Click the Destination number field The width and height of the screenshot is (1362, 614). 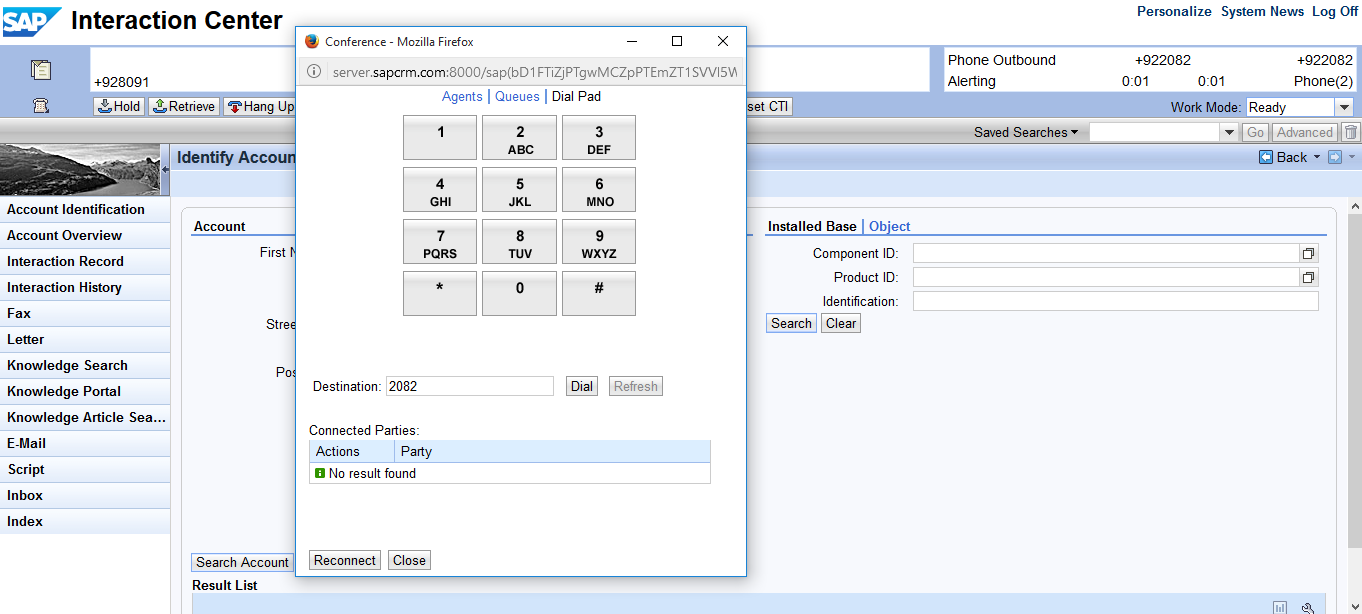coord(469,386)
